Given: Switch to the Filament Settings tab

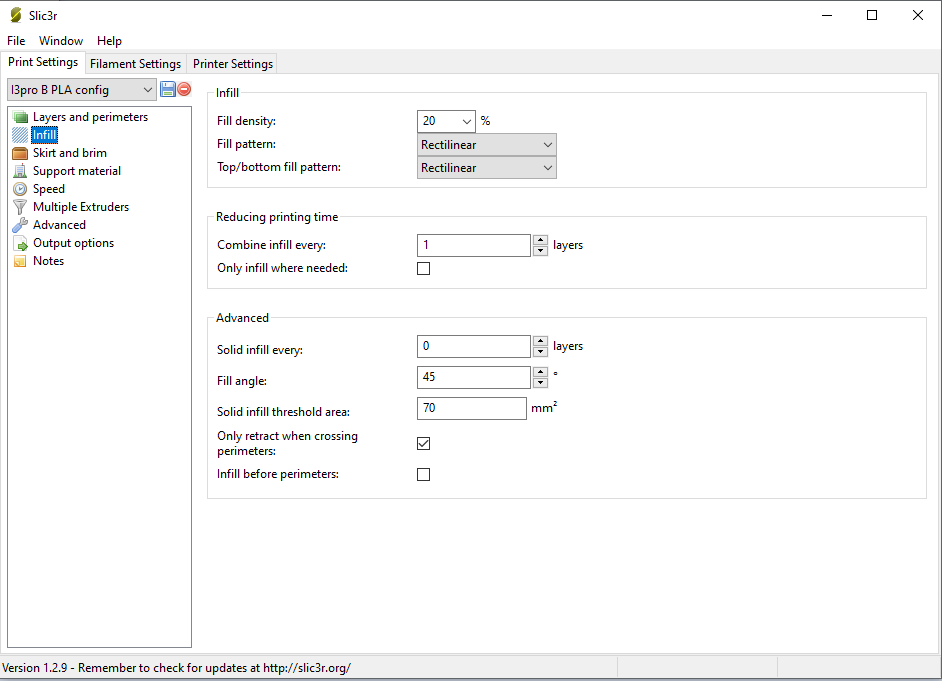Looking at the screenshot, I should 135,64.
